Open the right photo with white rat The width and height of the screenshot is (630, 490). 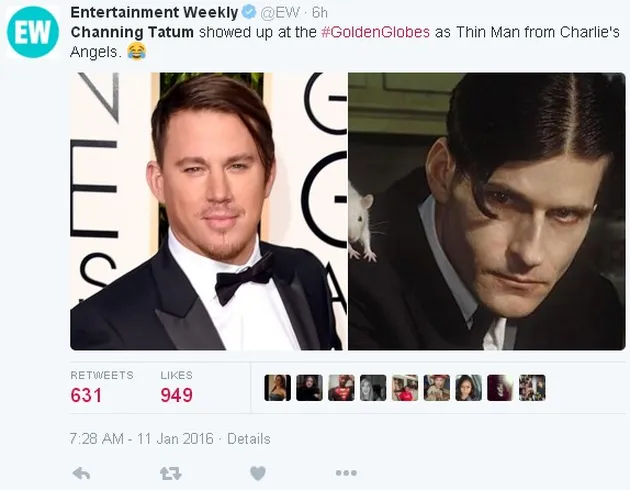(x=487, y=211)
